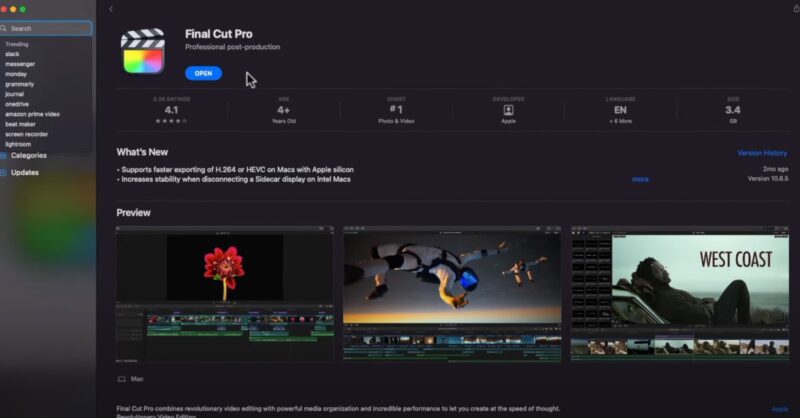800x418 pixels.
Task: Click the Categories sidebar icon
Action: click(4, 156)
